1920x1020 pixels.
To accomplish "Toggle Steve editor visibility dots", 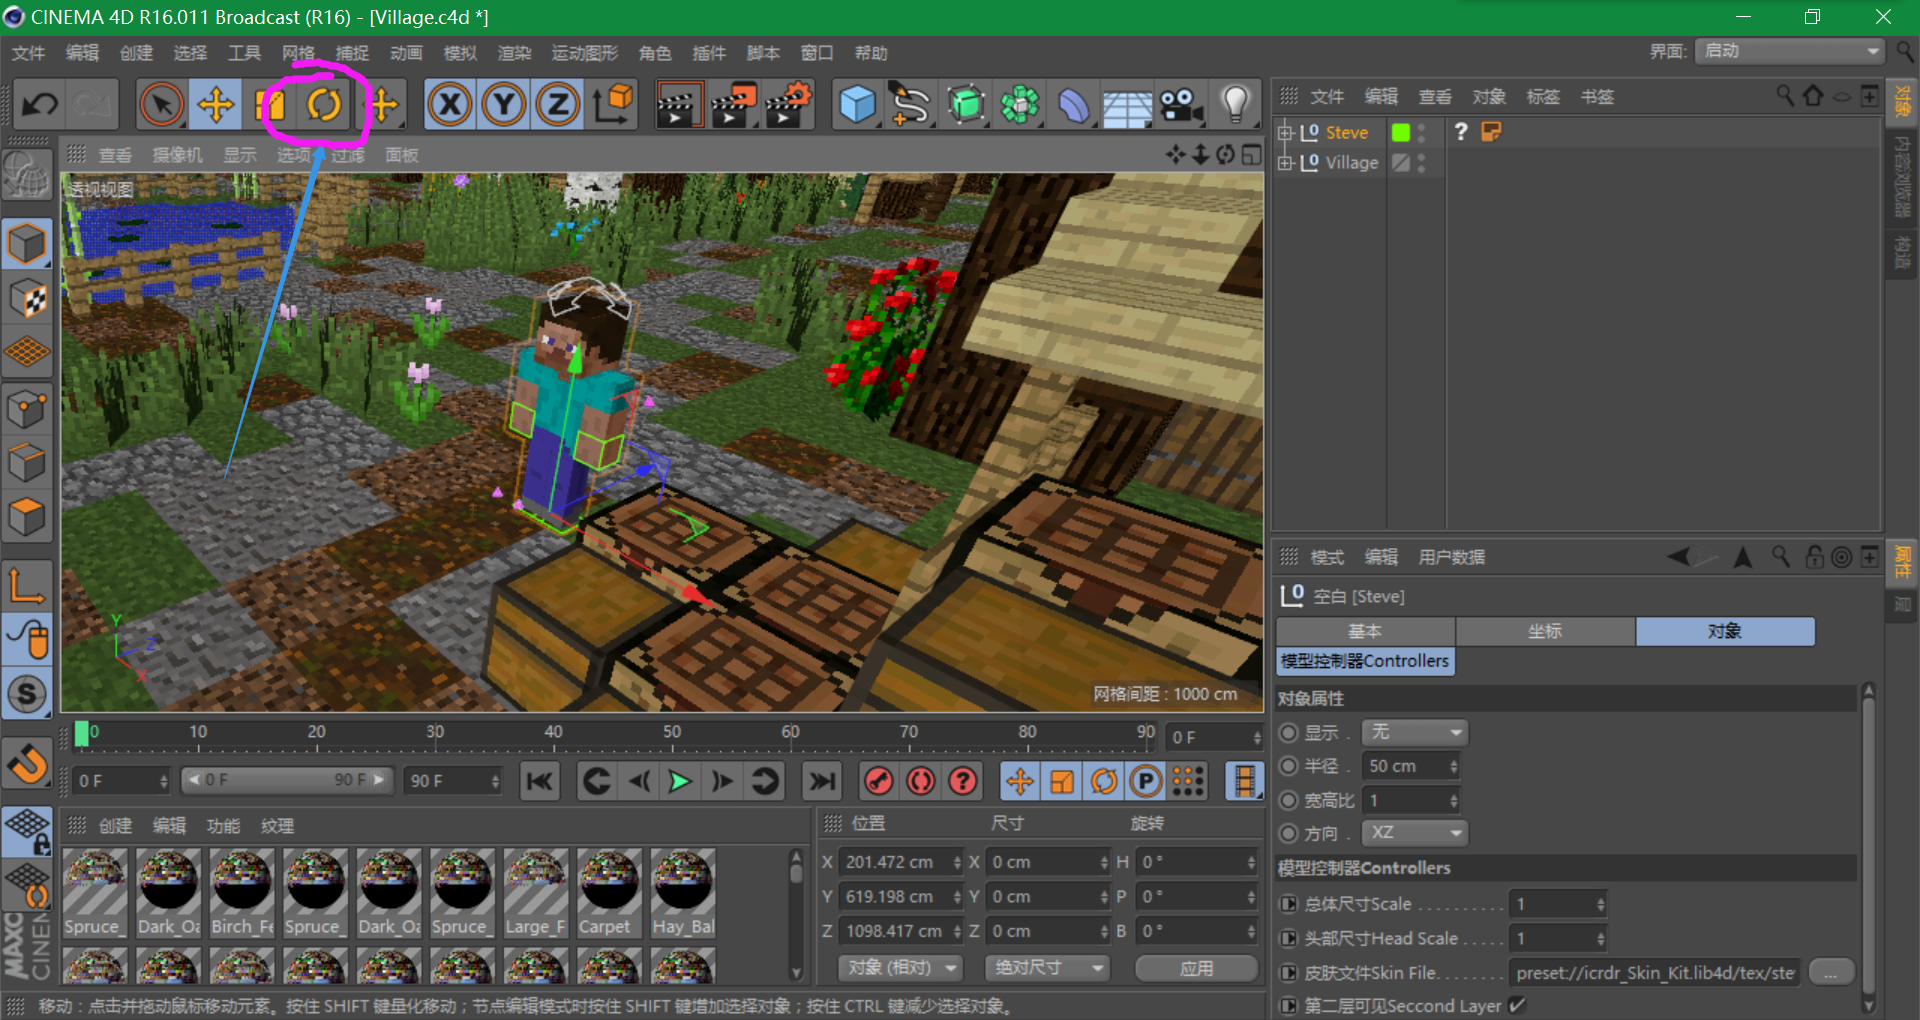I will (1421, 132).
